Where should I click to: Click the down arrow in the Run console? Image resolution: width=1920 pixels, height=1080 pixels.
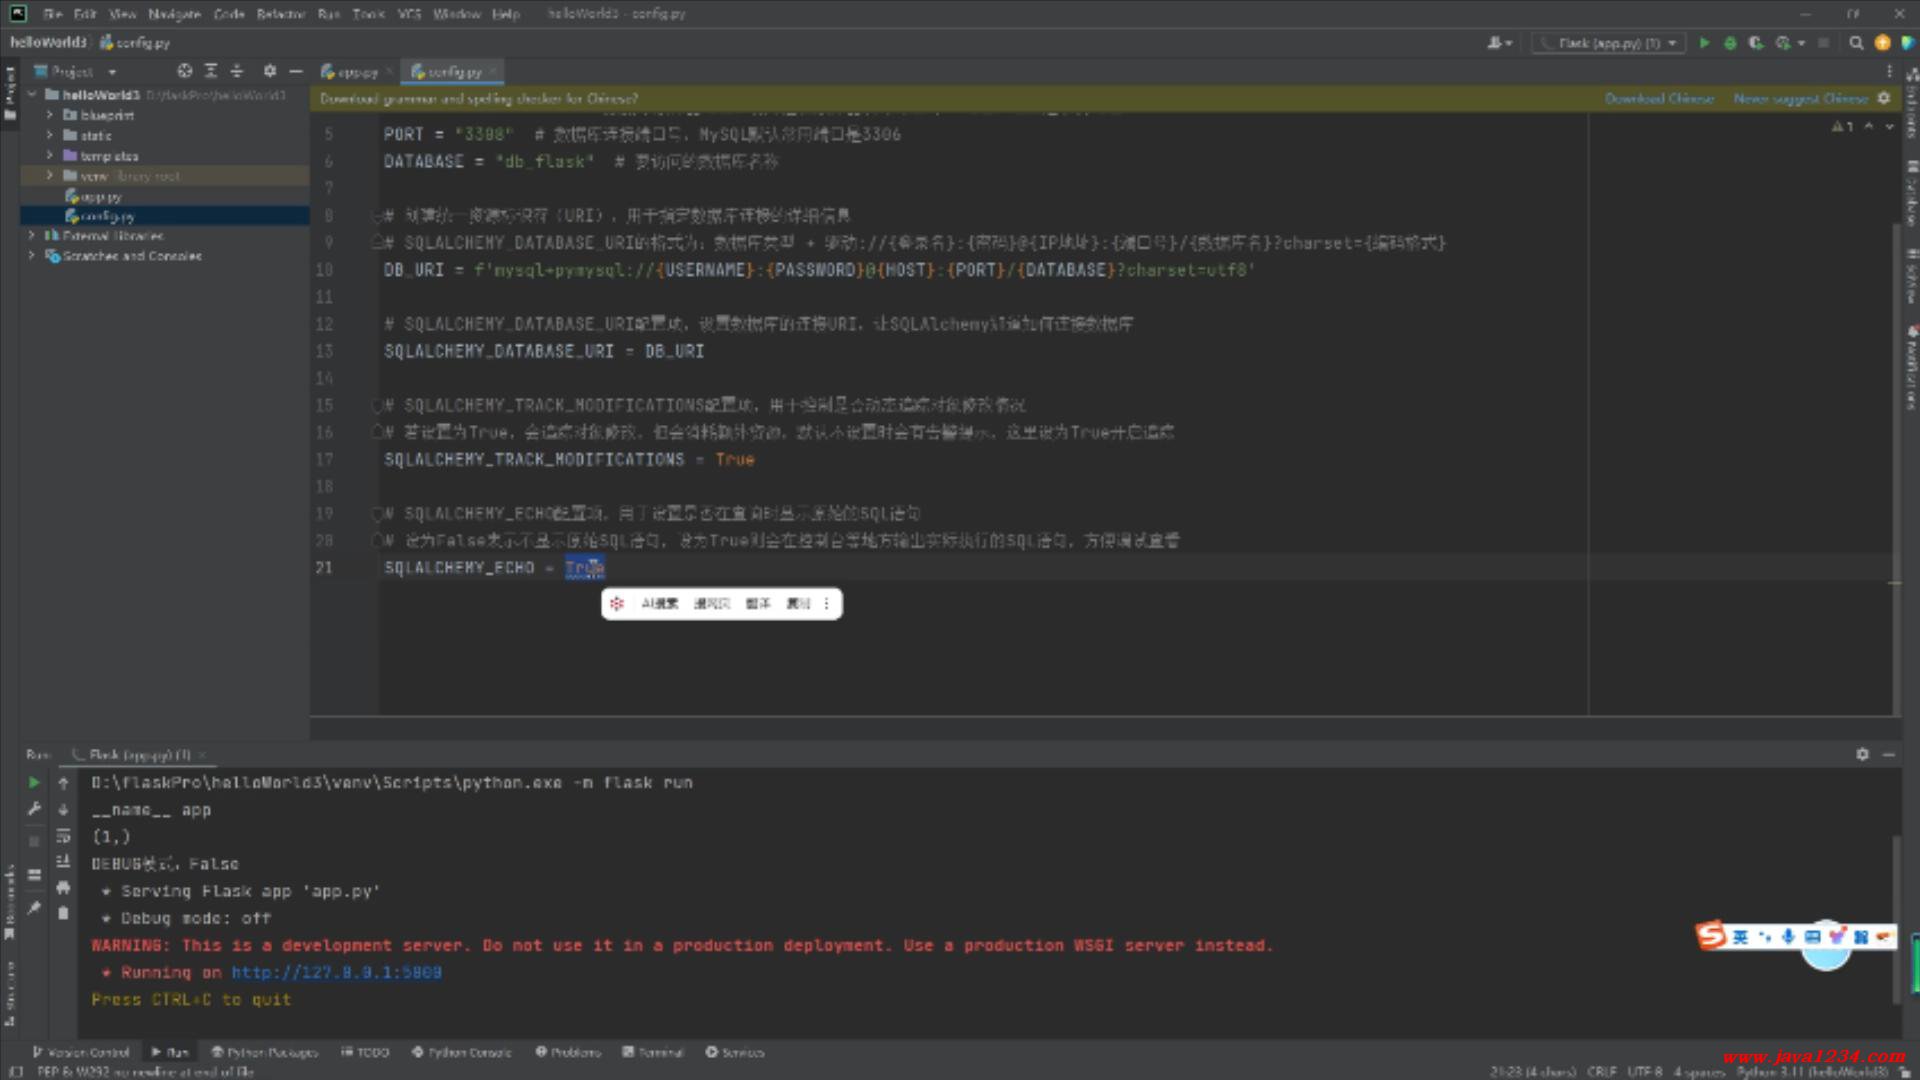coord(63,809)
